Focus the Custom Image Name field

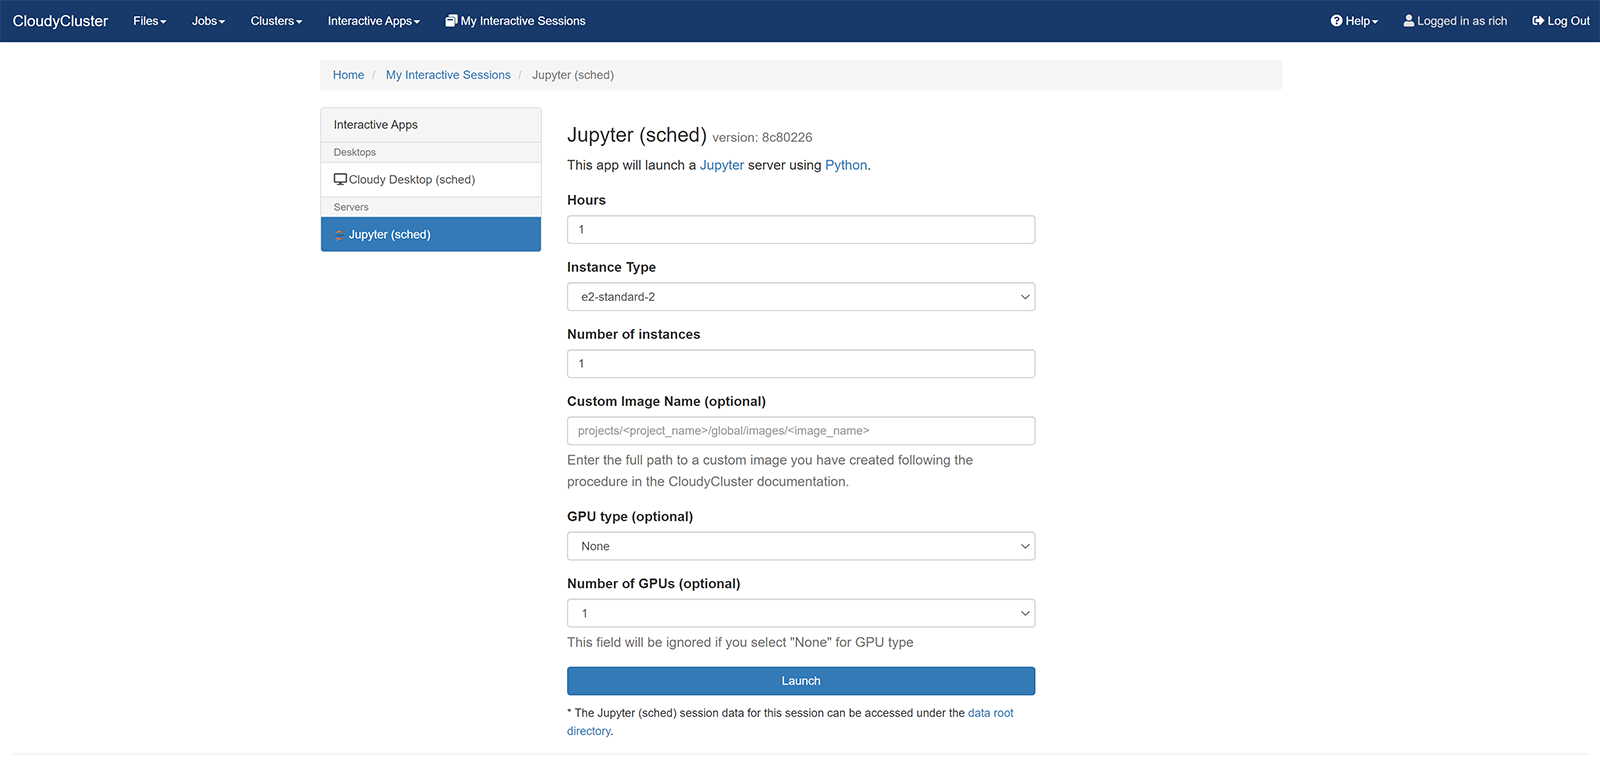(801, 431)
